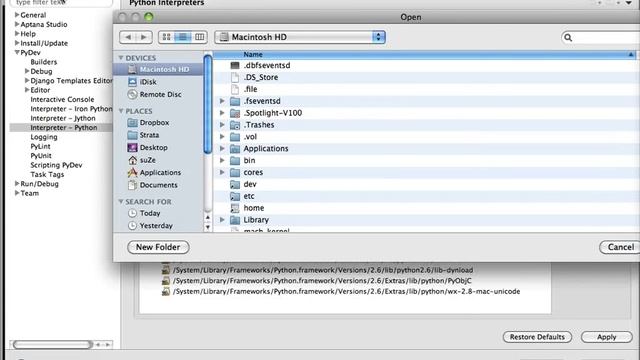Expand Install/Update preferences node
The height and width of the screenshot is (360, 640).
(17, 43)
